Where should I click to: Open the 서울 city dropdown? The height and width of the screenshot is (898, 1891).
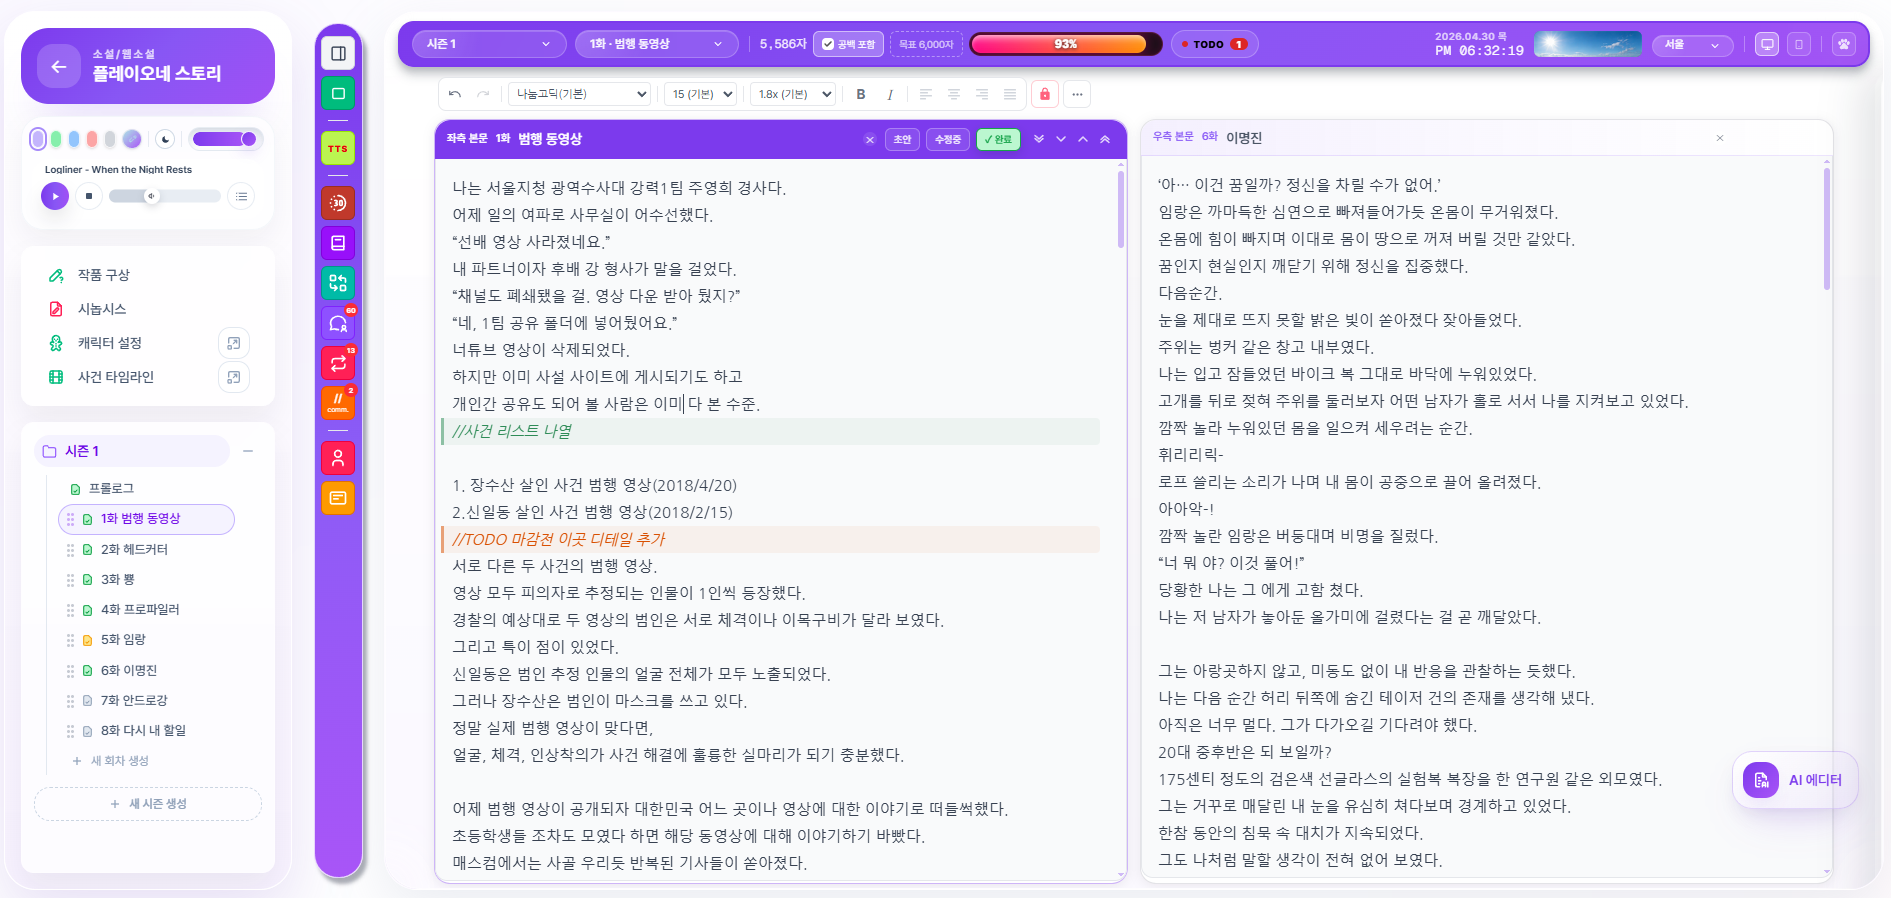tap(1692, 44)
